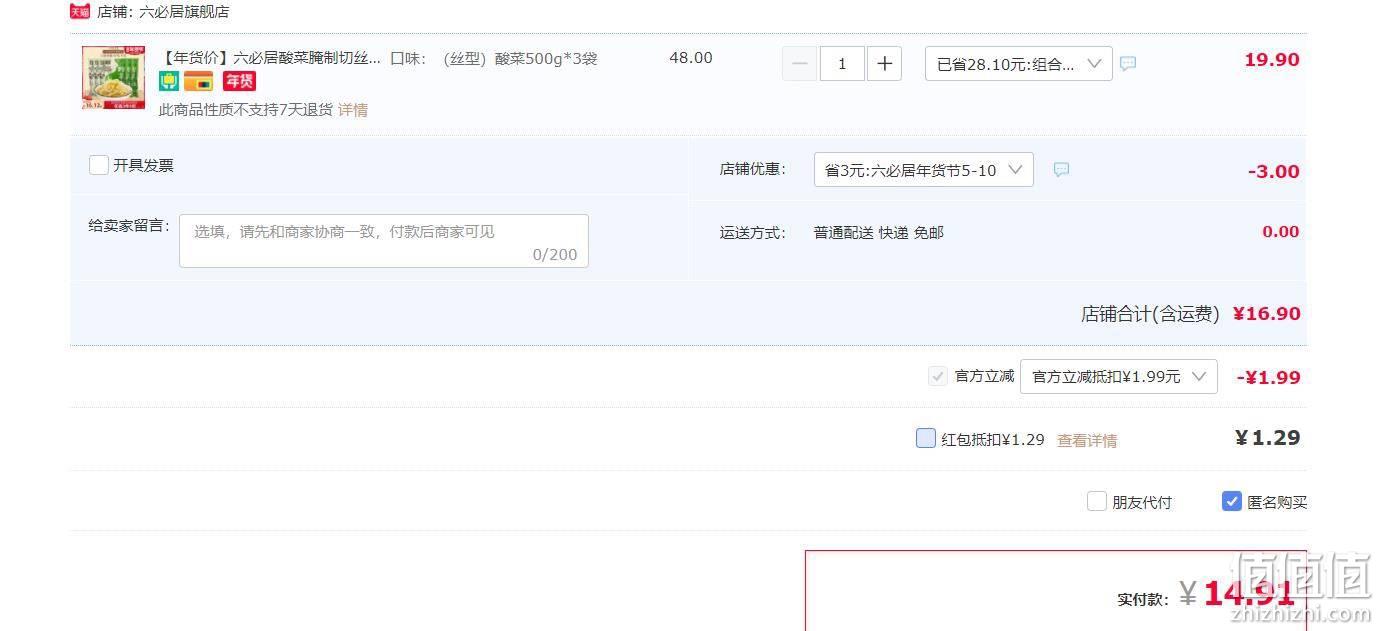Viewport: 1380px width, 631px height.
Task: Focus the message-to-seller text box
Action: coord(384,241)
